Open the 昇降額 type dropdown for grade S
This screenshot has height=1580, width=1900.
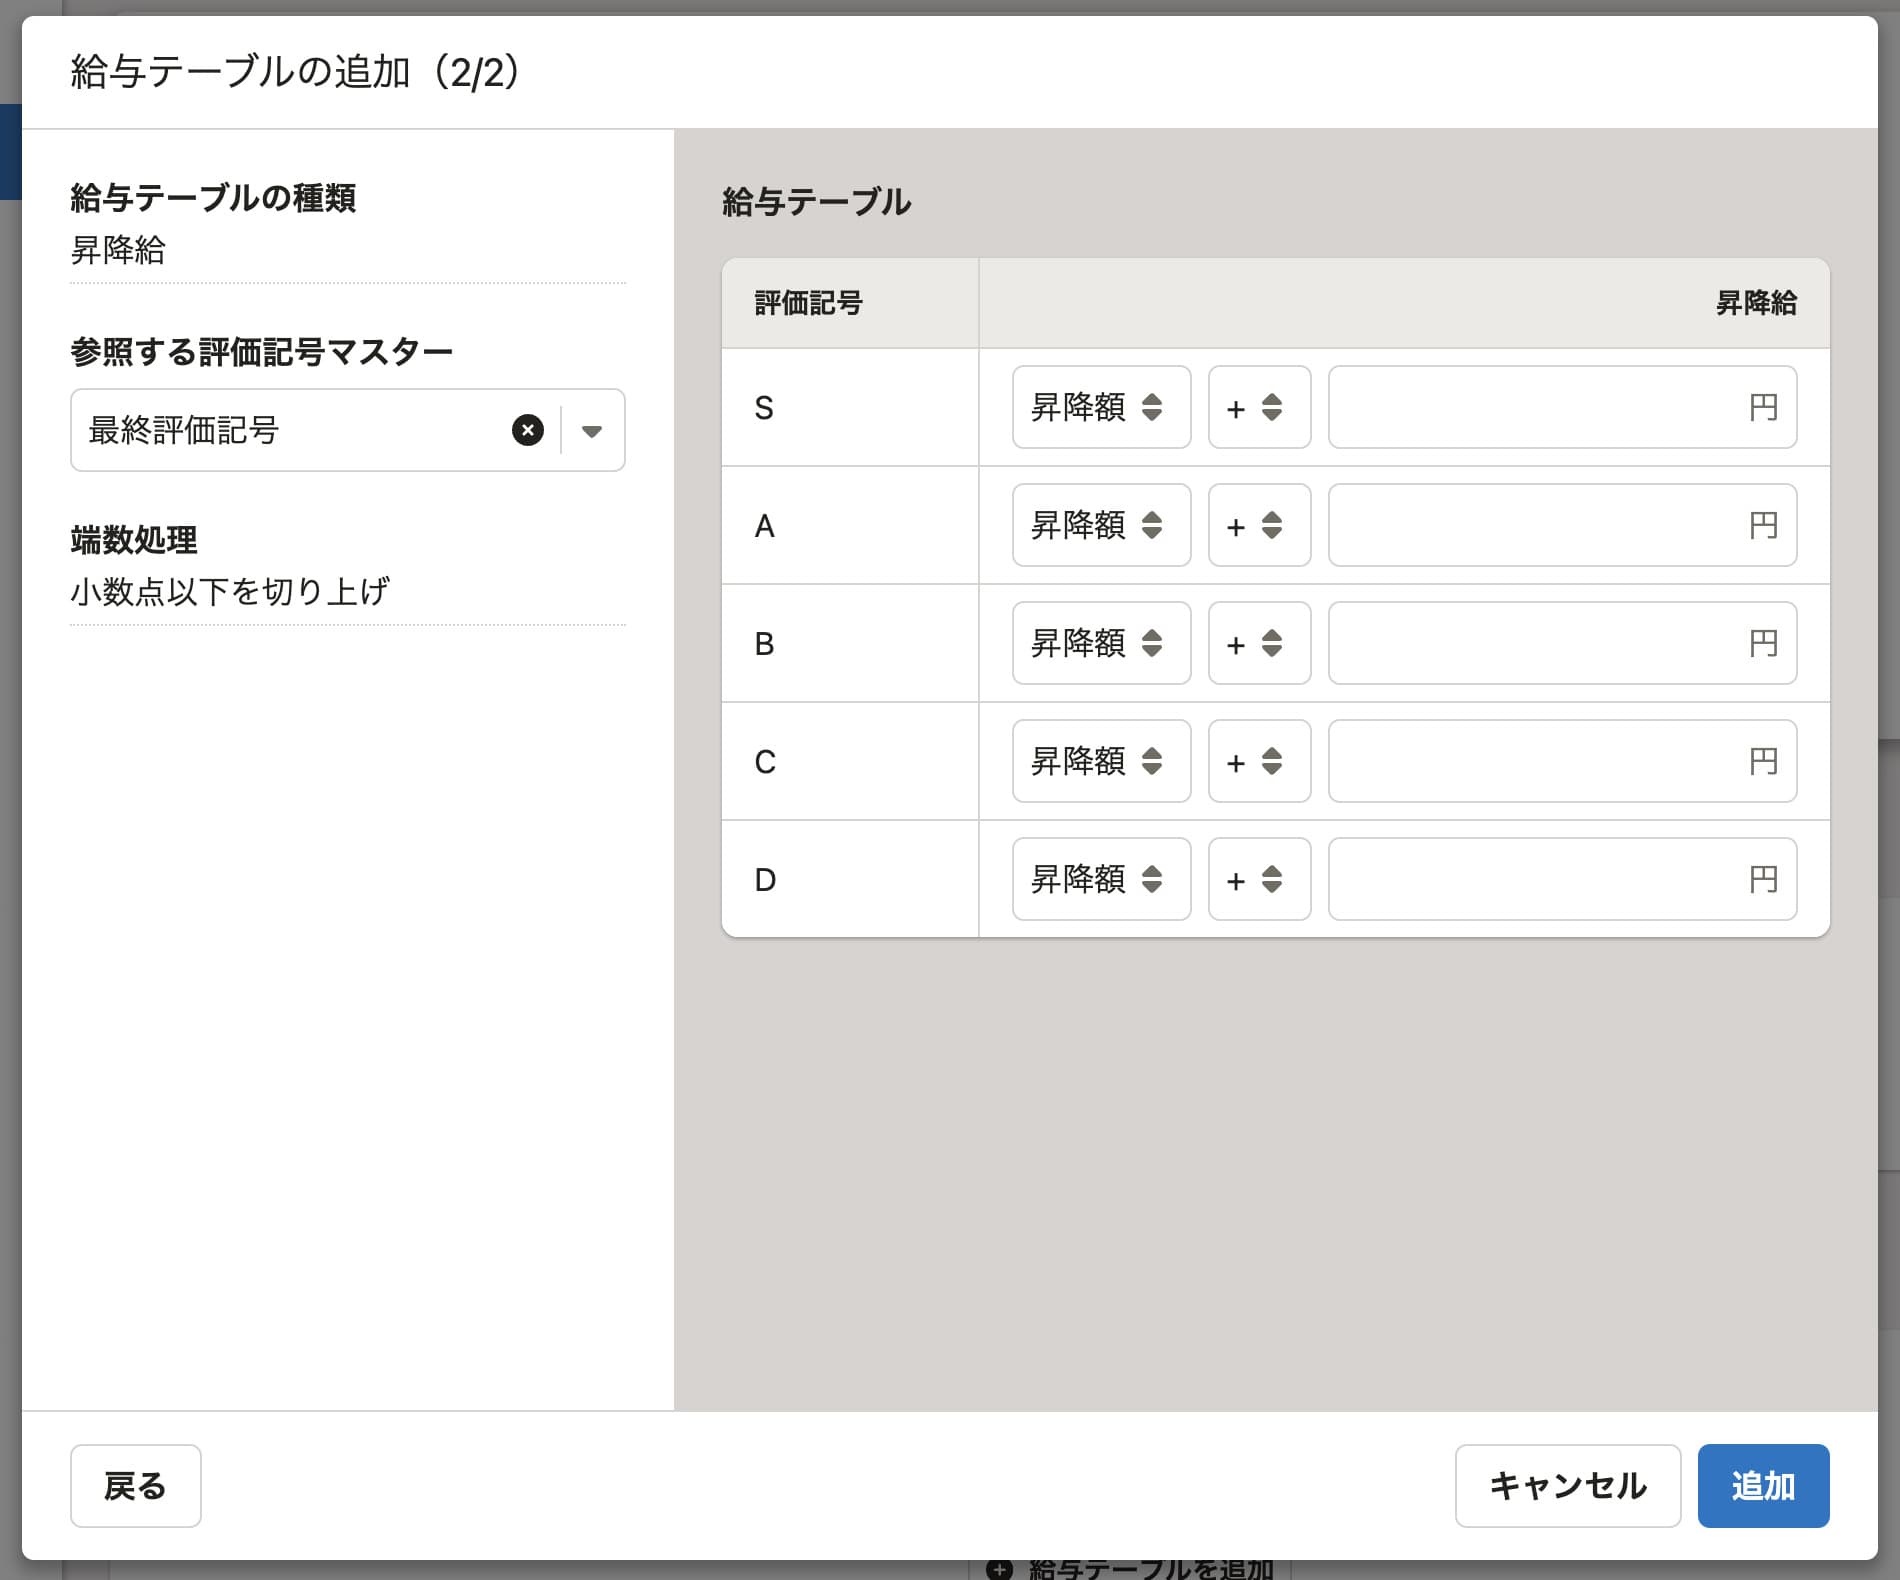1100,407
